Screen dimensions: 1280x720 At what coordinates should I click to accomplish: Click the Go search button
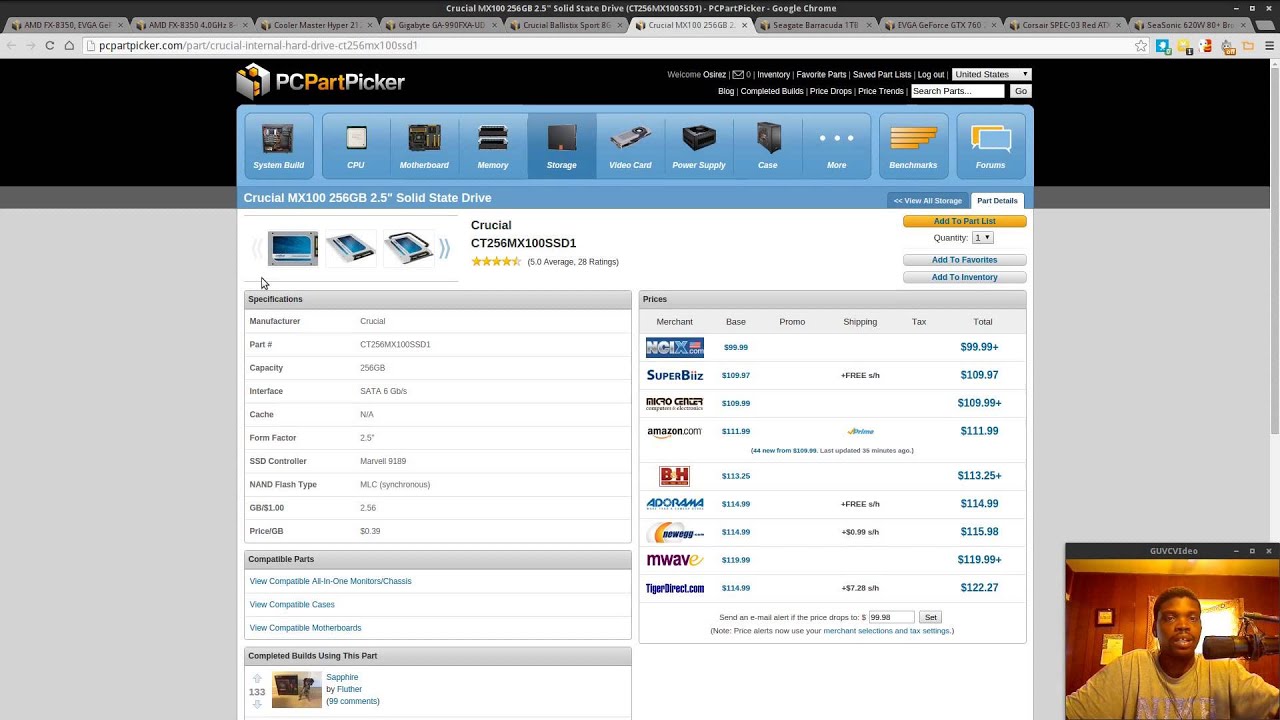point(1020,91)
